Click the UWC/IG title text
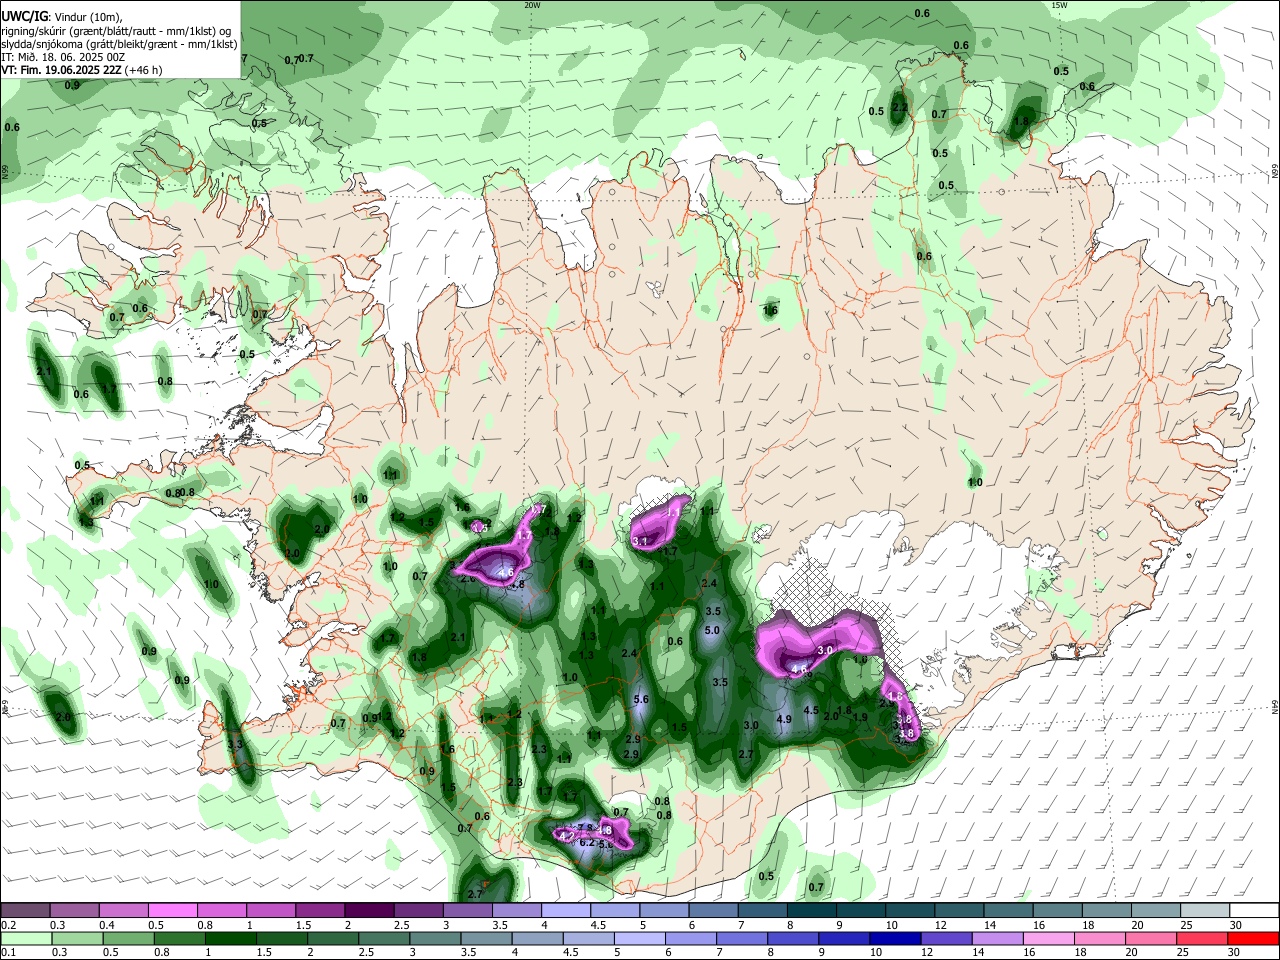This screenshot has height=960, width=1280. coord(23,17)
